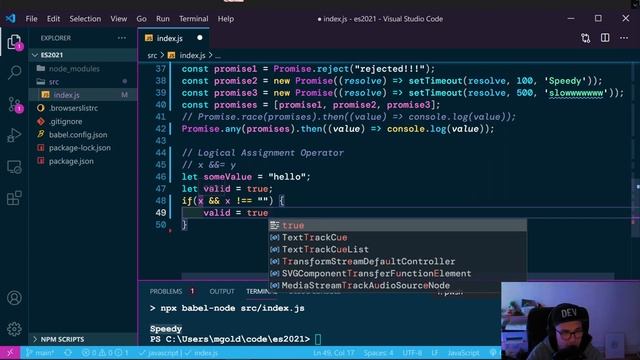The height and width of the screenshot is (360, 640).
Task: Click the 'Logical Assignment Operator' comment line
Action: pos(263,153)
